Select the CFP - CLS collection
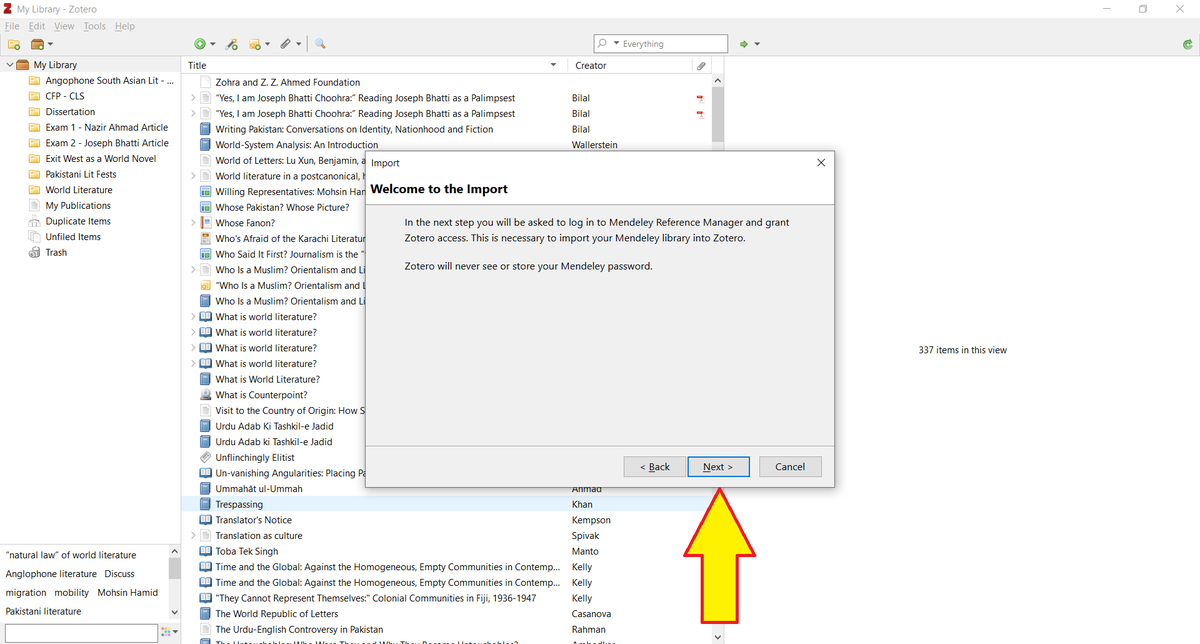The height and width of the screenshot is (644, 1200). pyautogui.click(x=65, y=96)
